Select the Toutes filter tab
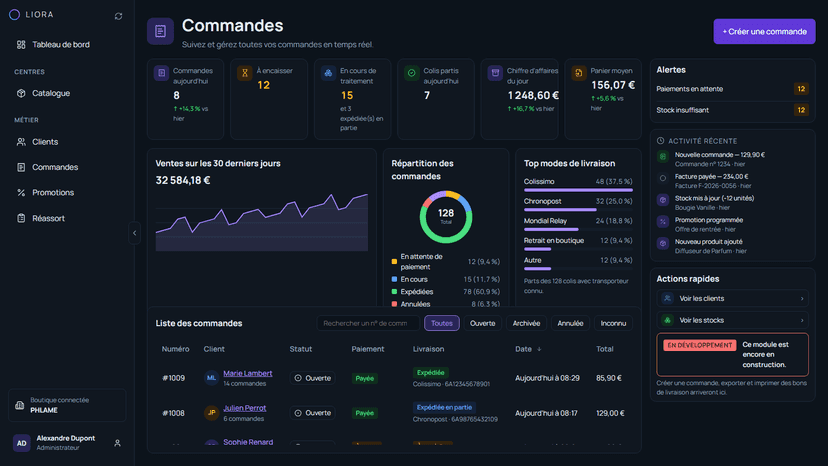The height and width of the screenshot is (466, 828). [x=441, y=323]
